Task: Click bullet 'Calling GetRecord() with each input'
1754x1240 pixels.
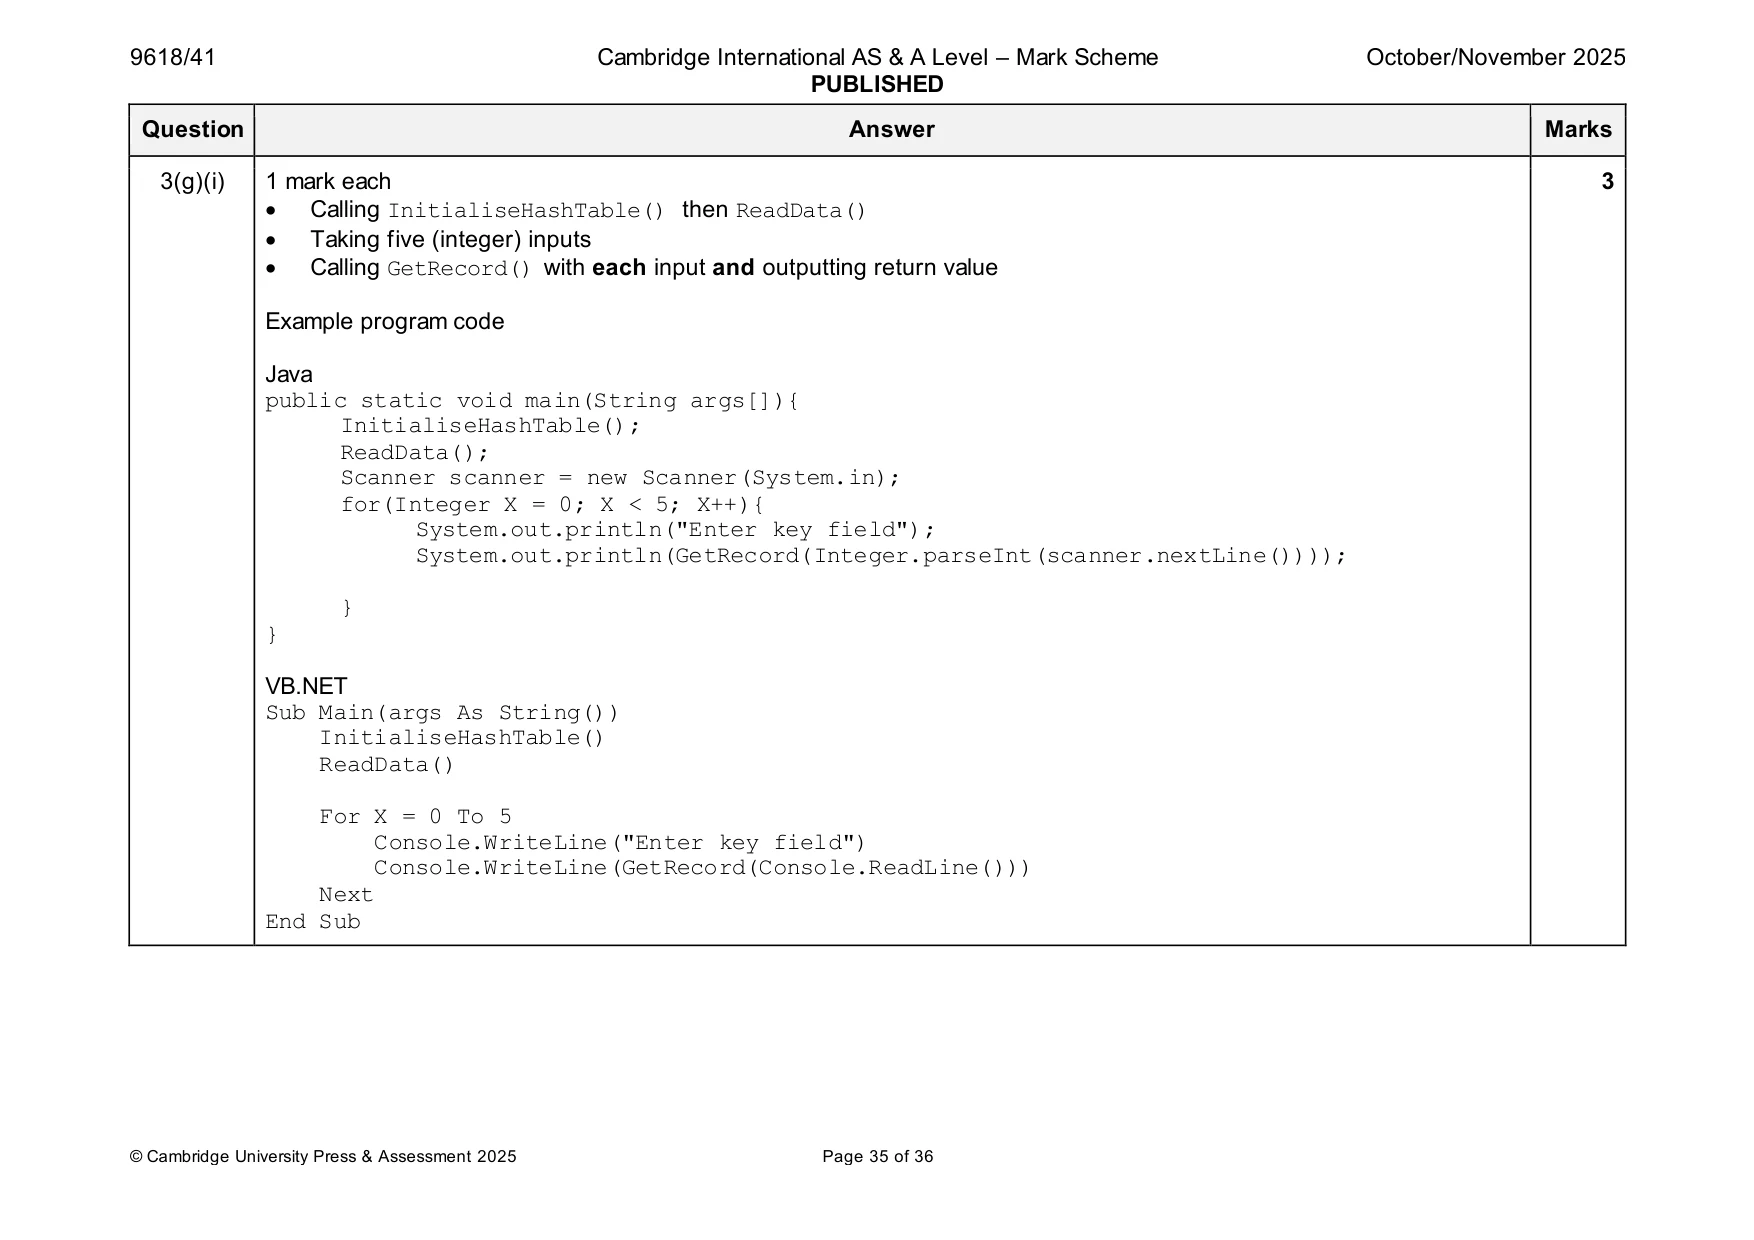Action: click(x=654, y=268)
